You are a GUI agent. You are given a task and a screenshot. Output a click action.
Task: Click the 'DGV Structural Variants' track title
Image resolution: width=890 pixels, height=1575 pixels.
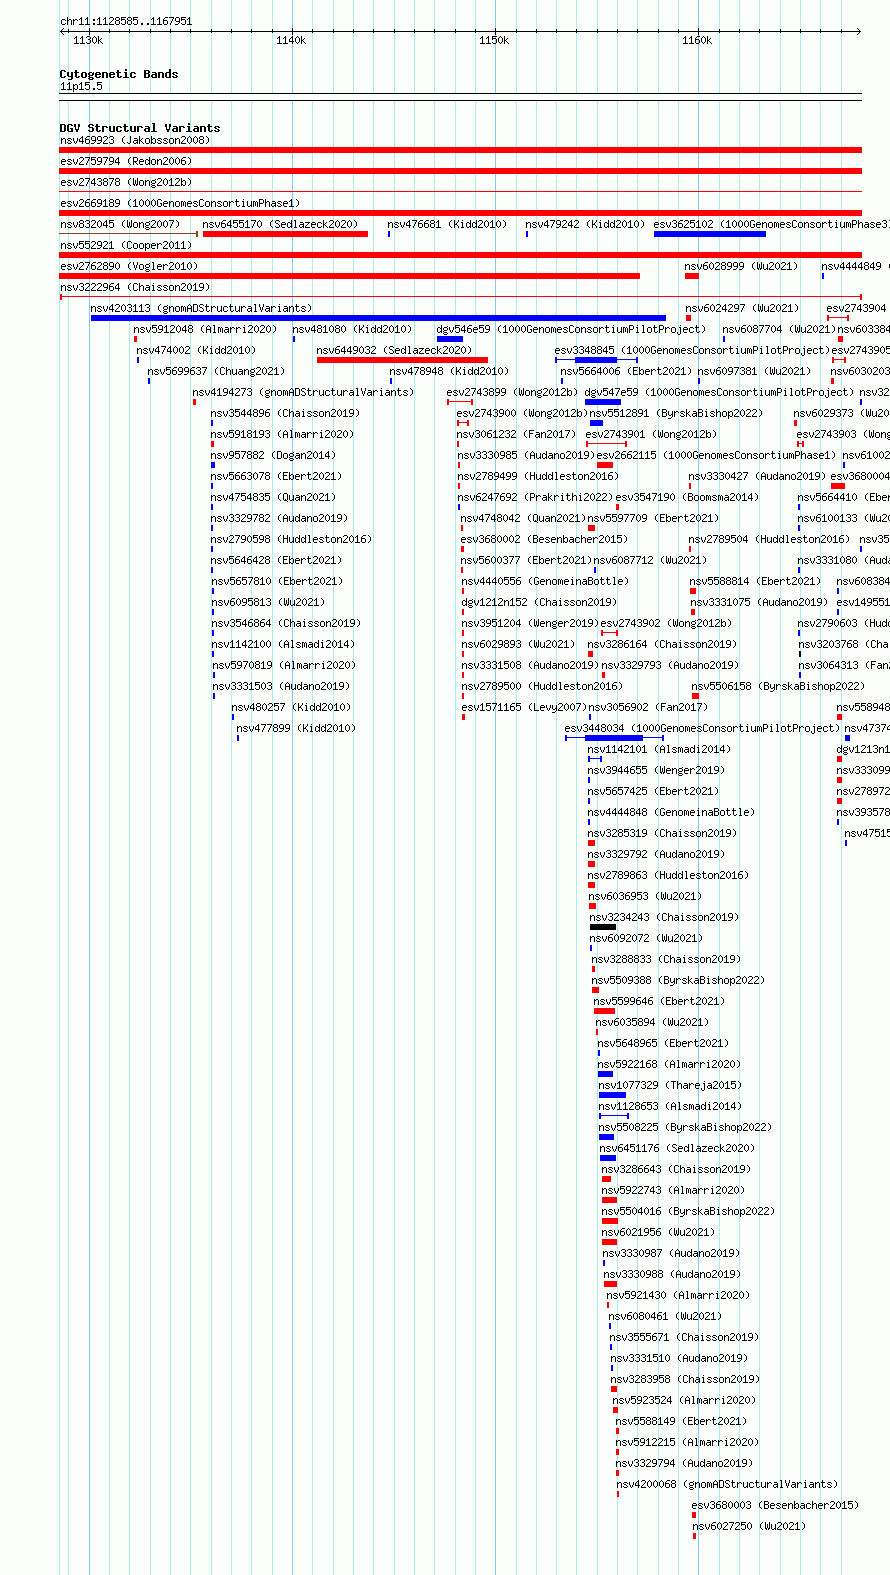[x=140, y=128]
